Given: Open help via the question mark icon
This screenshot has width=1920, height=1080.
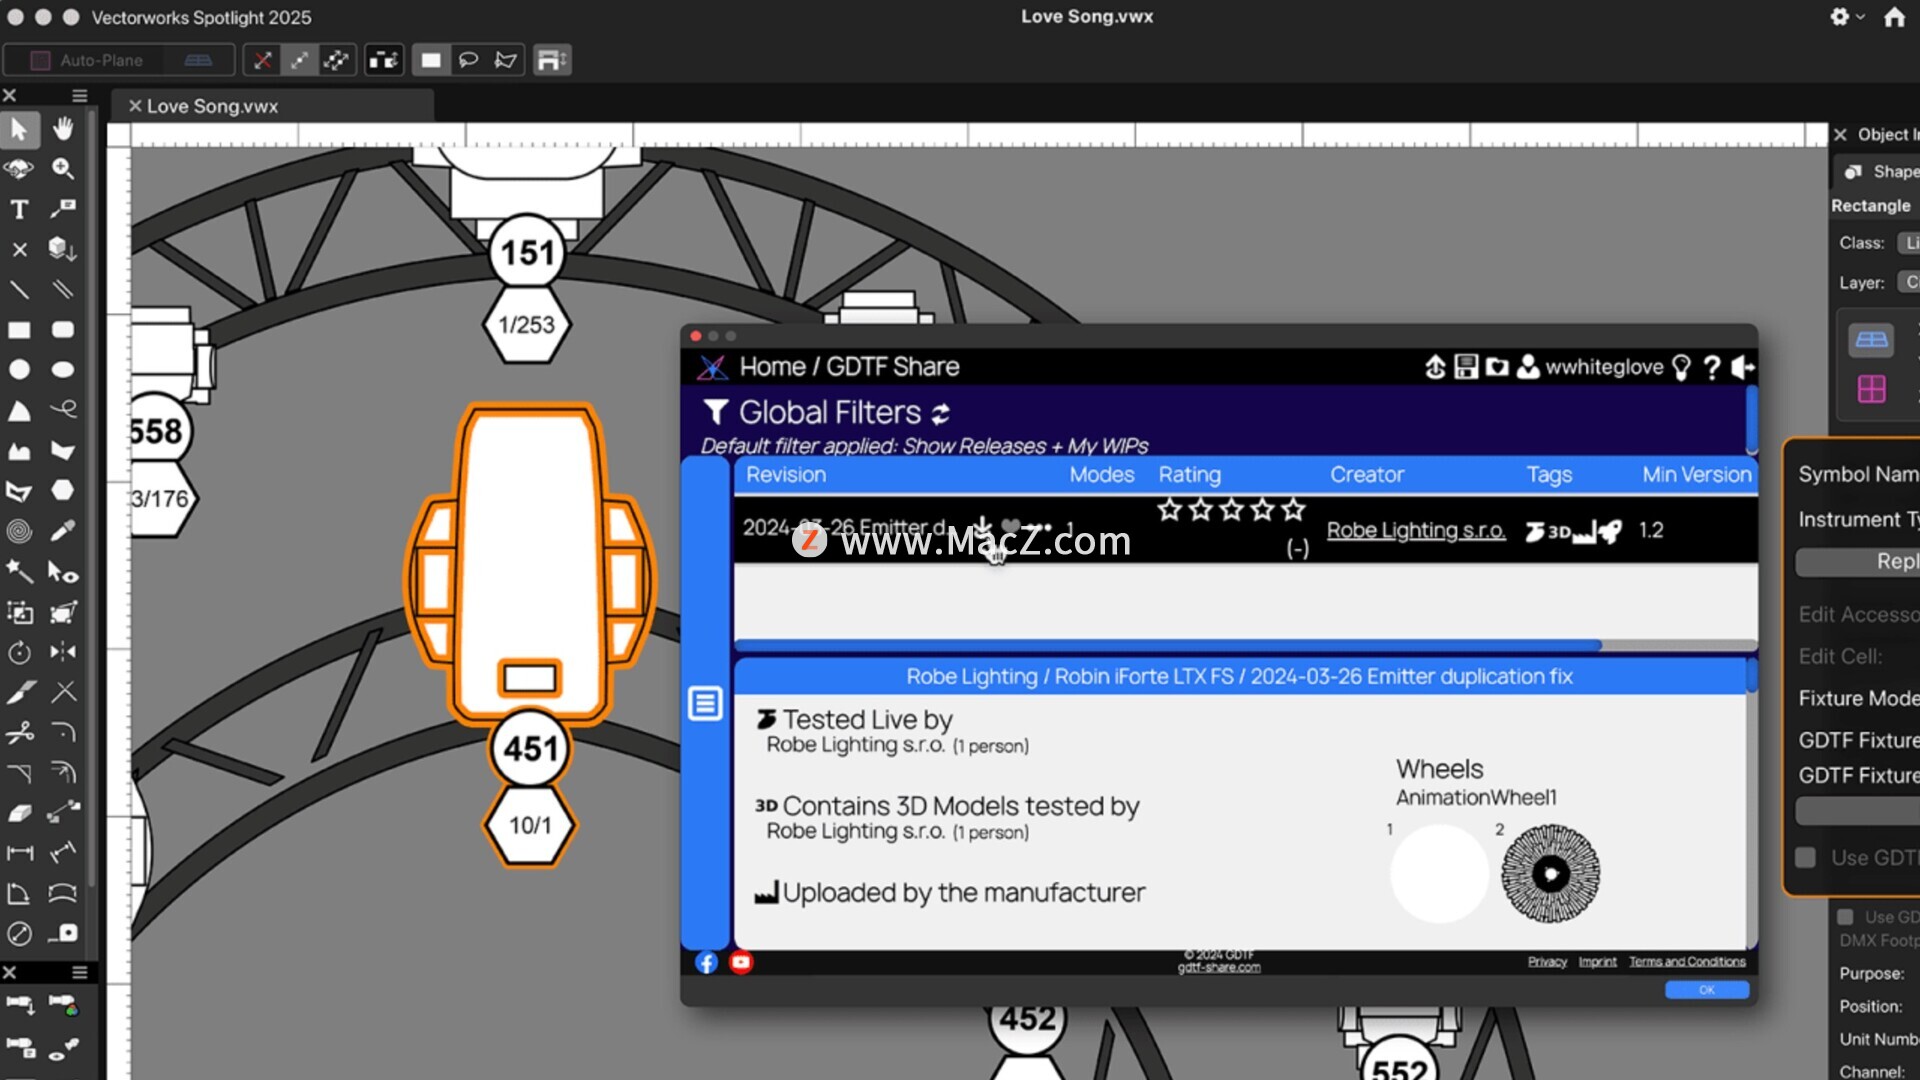Looking at the screenshot, I should pos(1712,367).
